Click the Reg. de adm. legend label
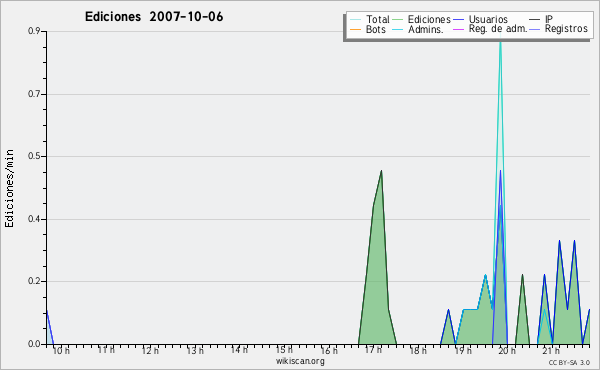Viewport: 600px width, 370px height. click(x=498, y=29)
